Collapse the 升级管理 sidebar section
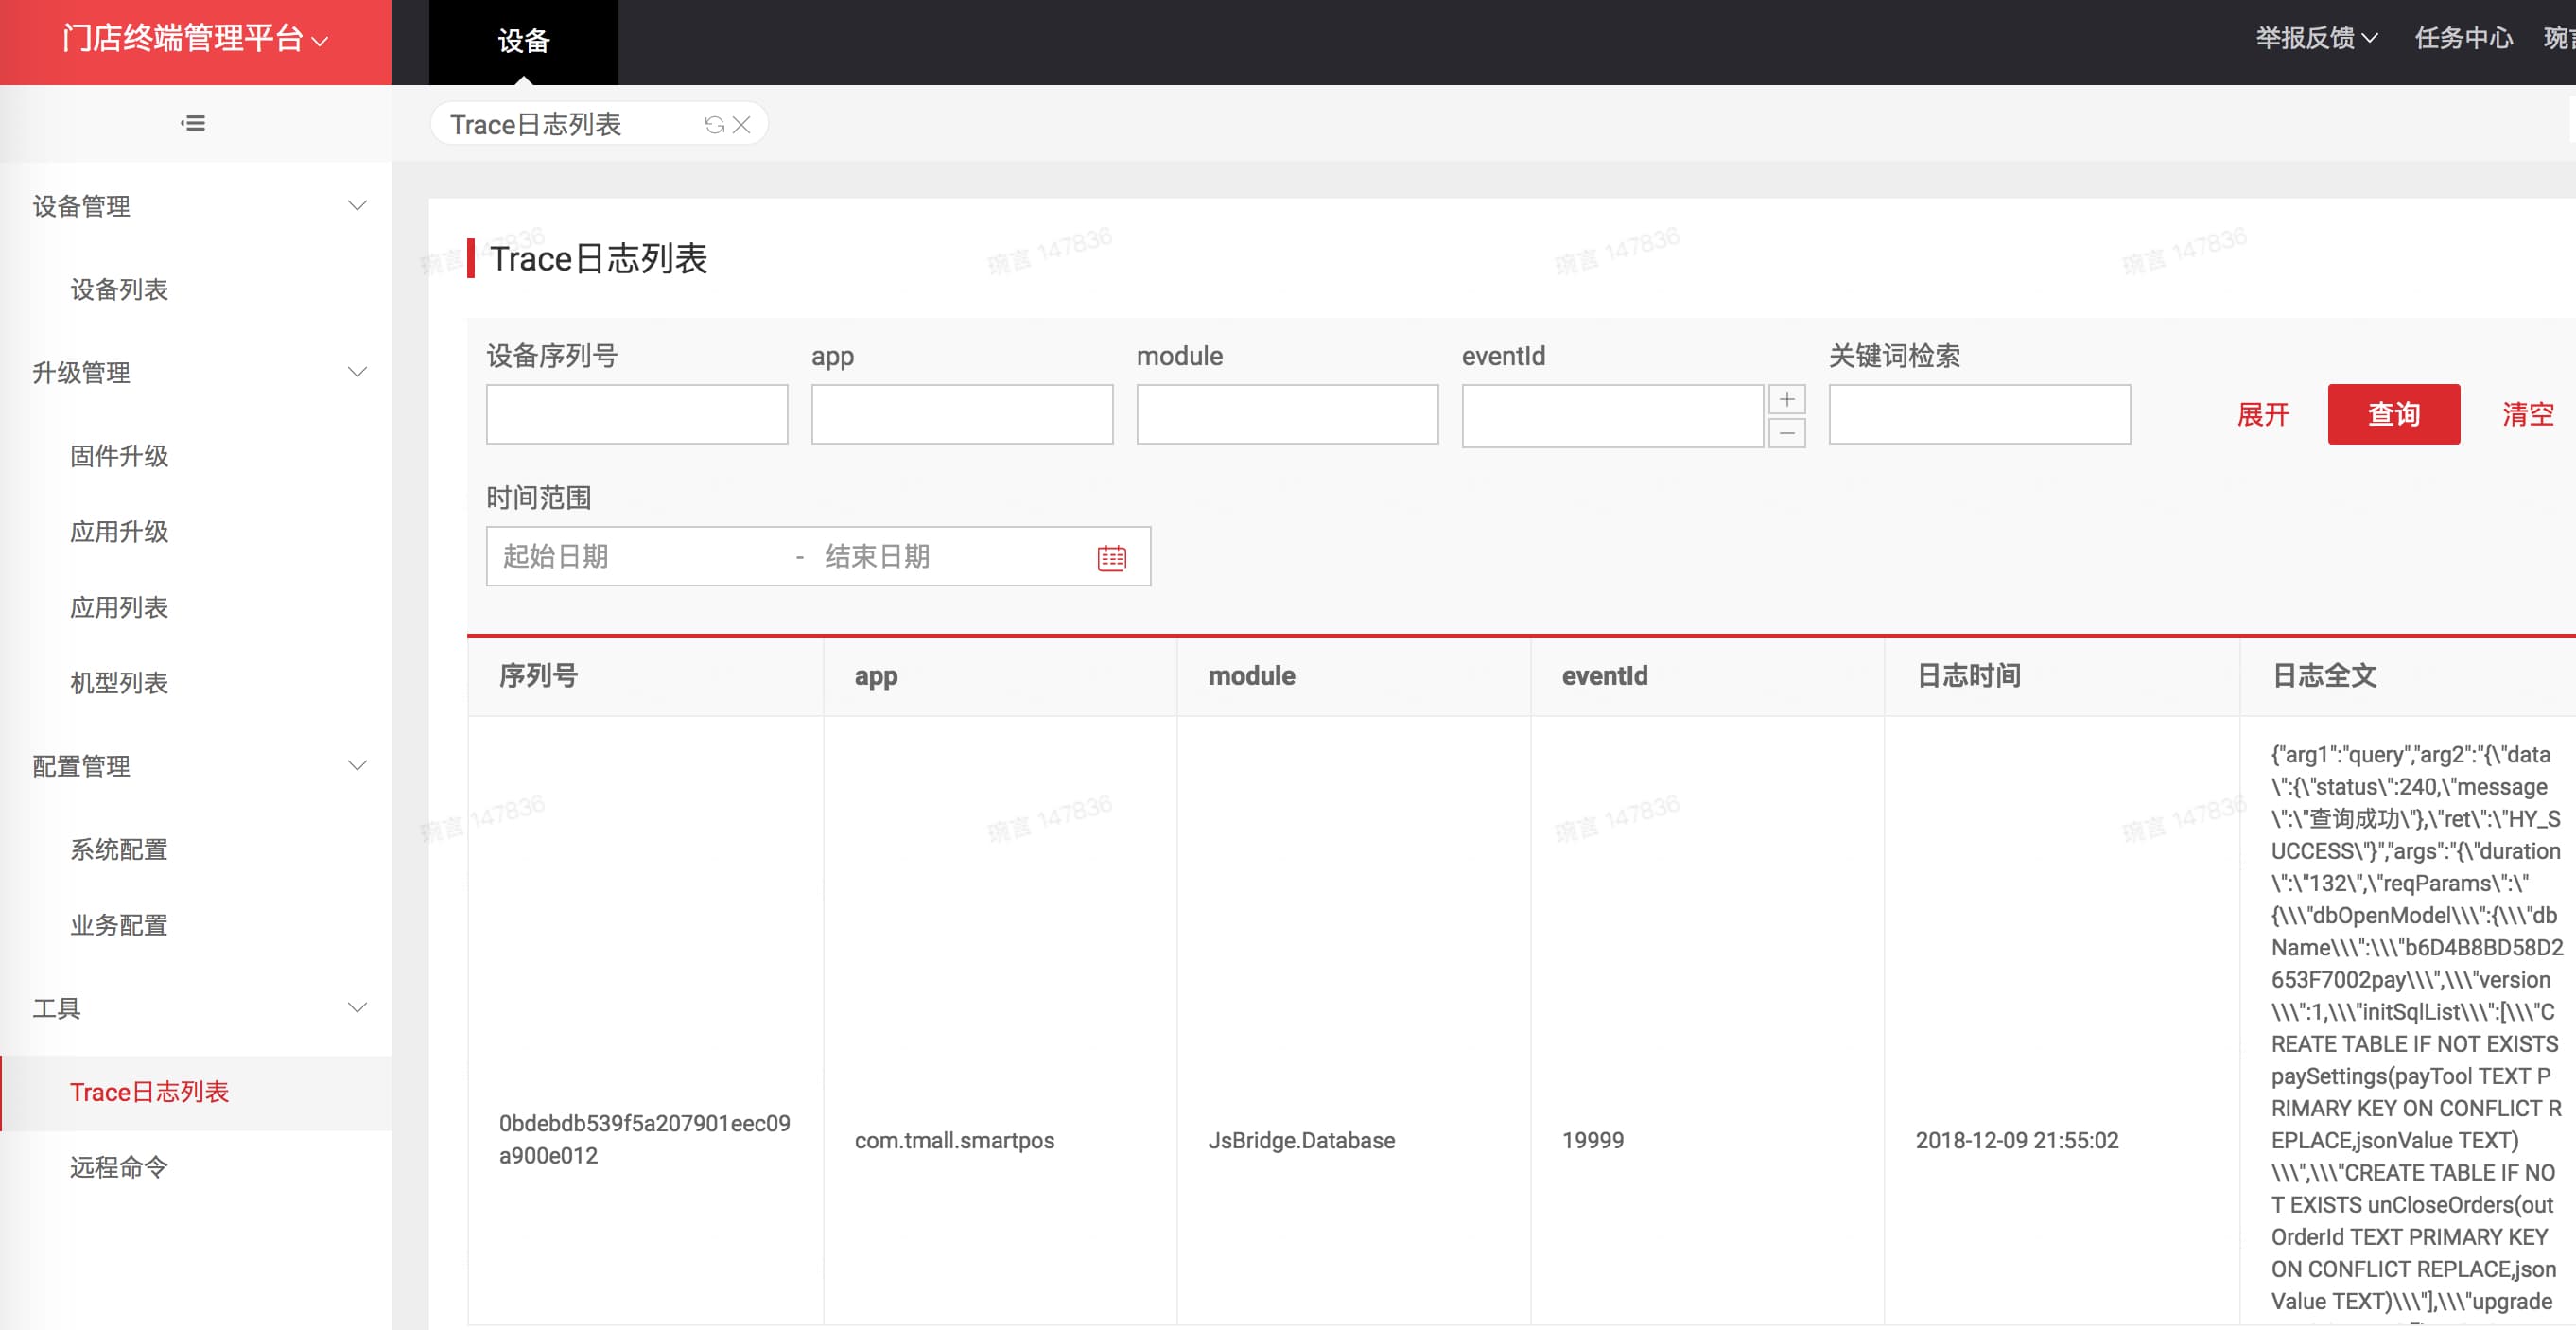The image size is (2576, 1330). point(357,372)
